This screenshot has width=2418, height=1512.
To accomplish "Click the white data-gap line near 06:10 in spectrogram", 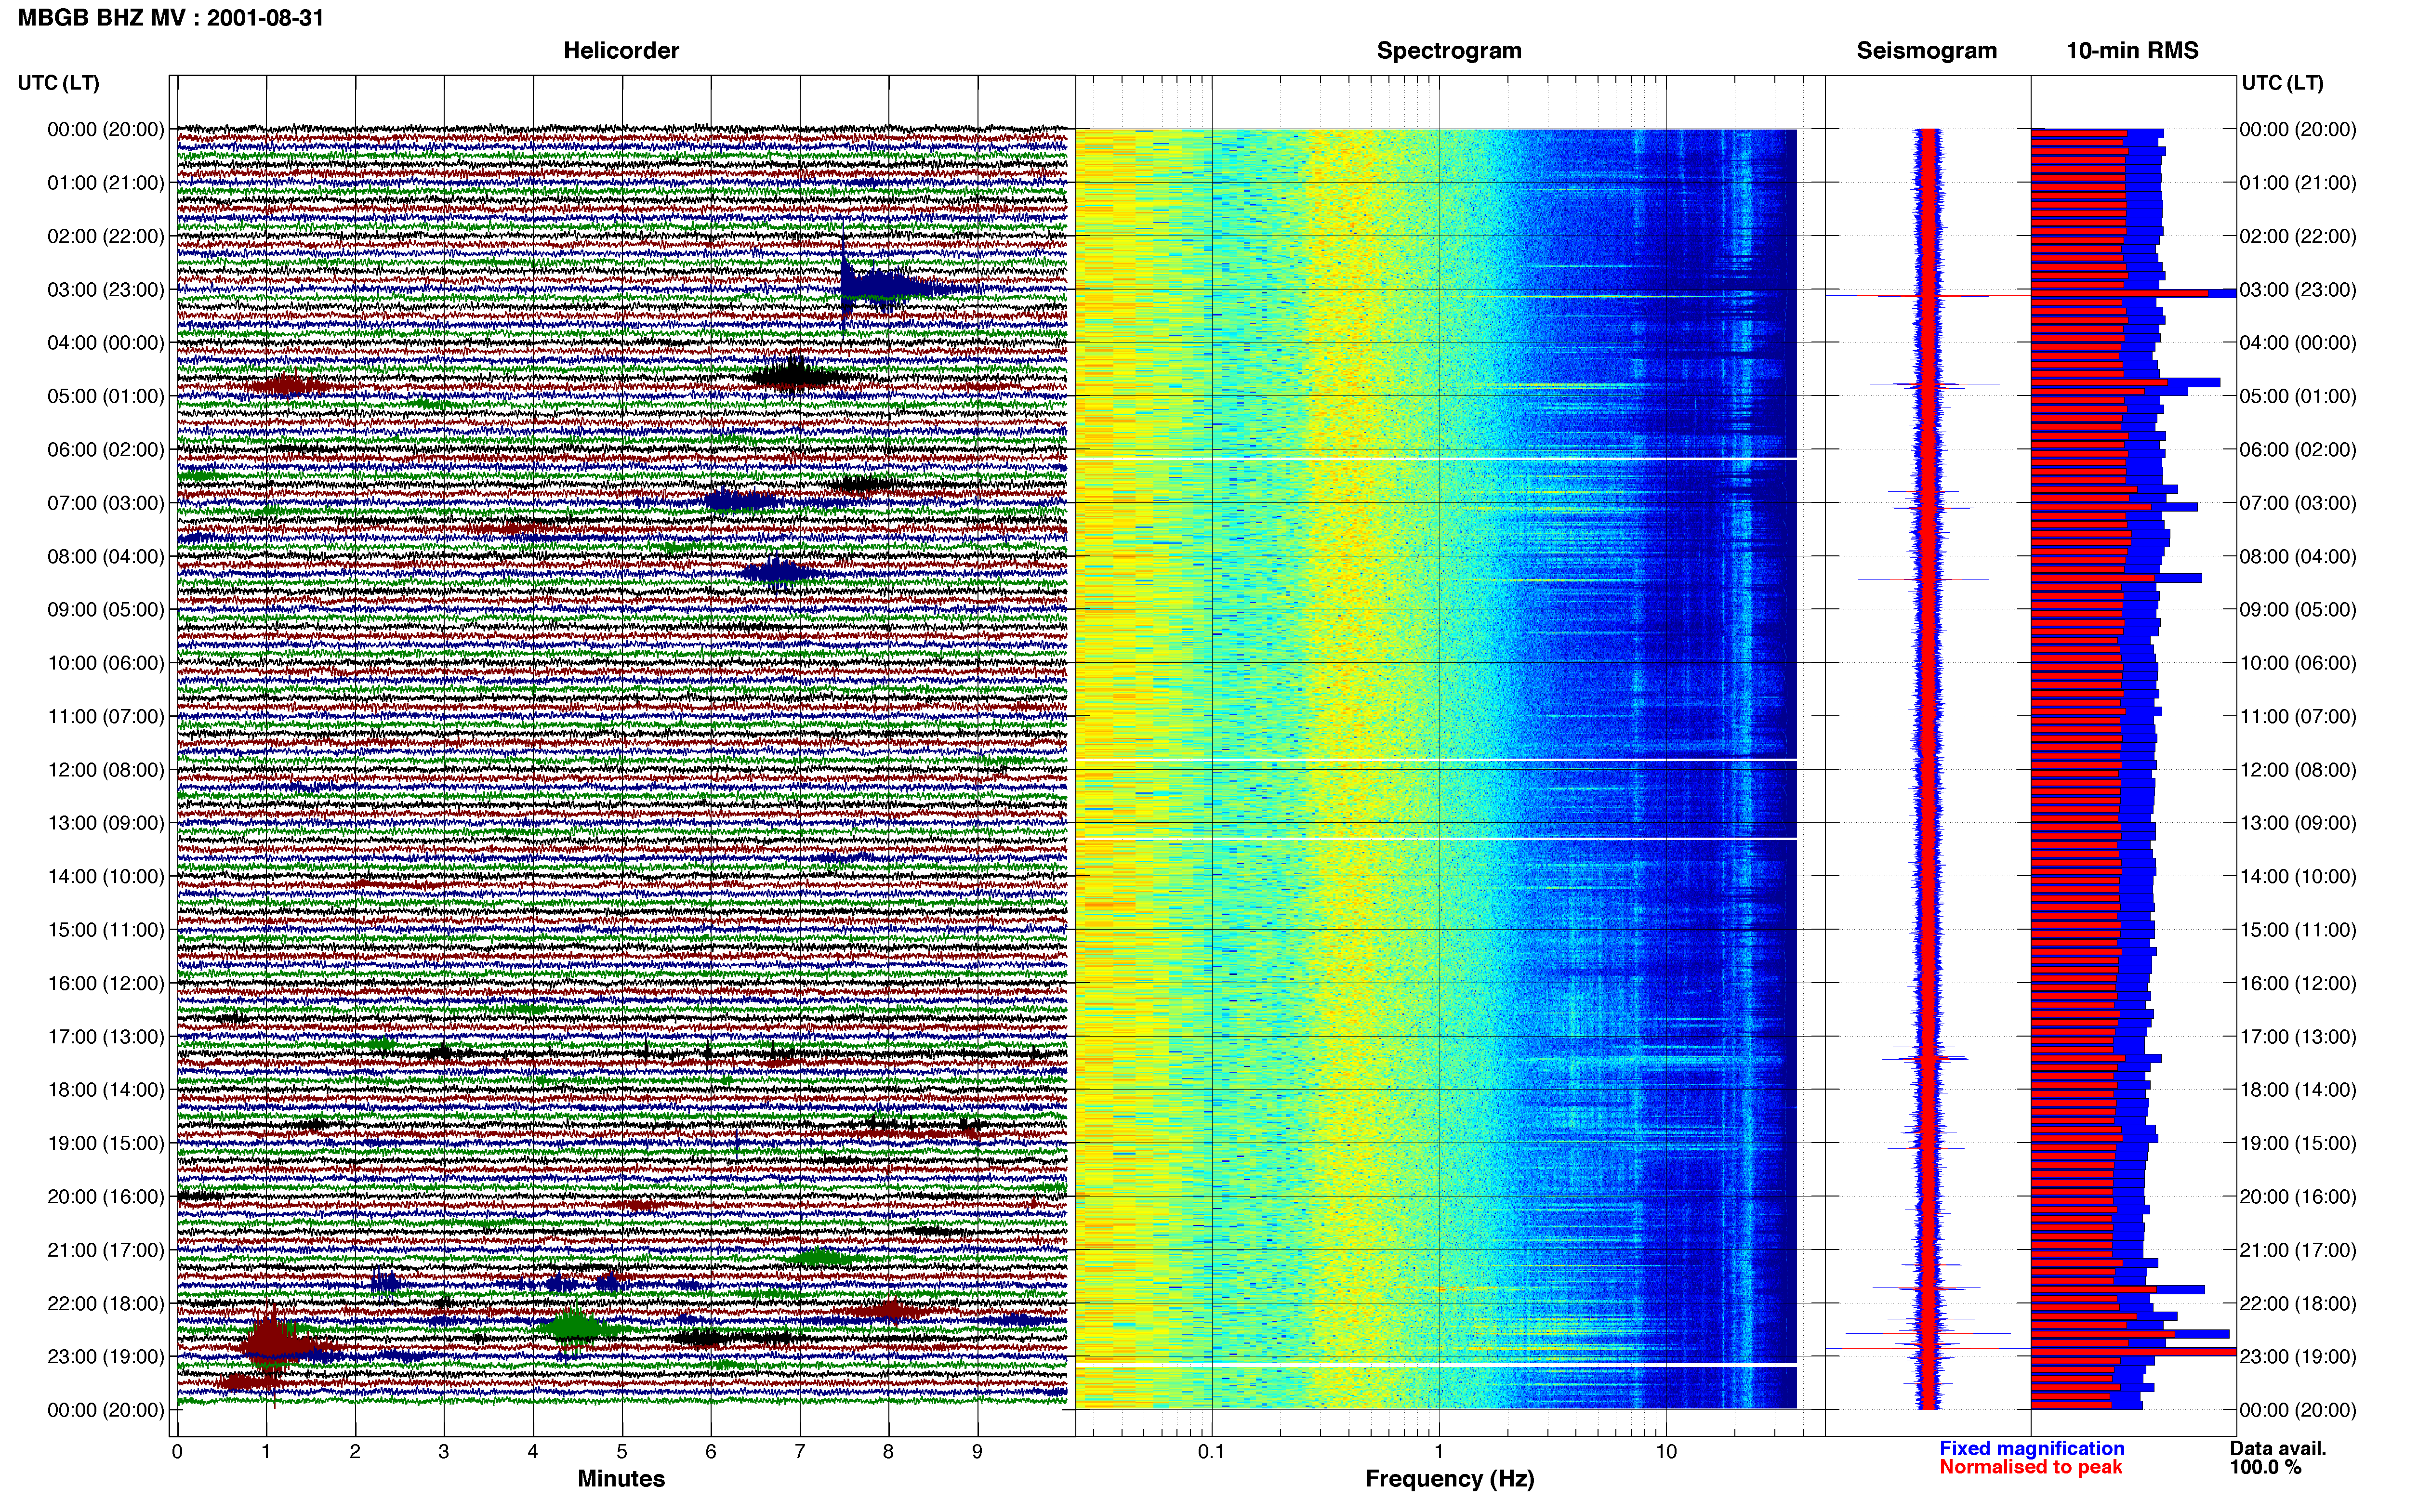I will pos(1436,459).
